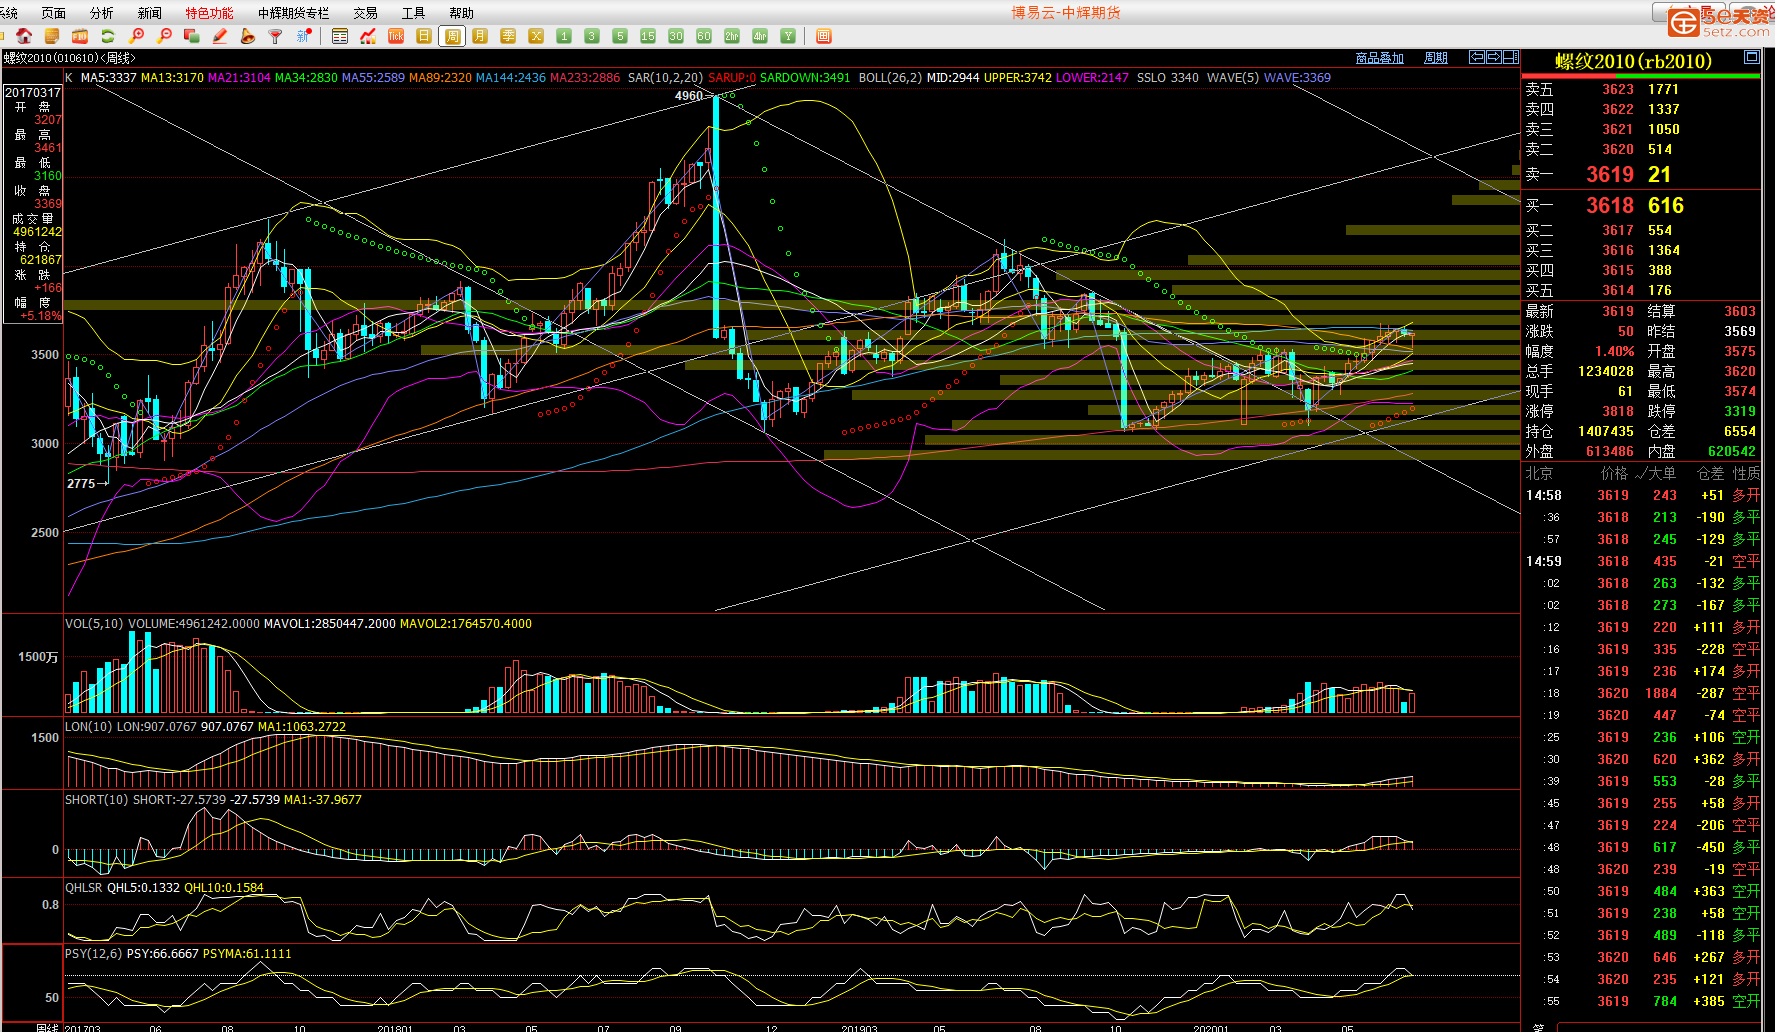Click the QHLSR indicator label
The image size is (1775, 1032).
click(x=84, y=888)
